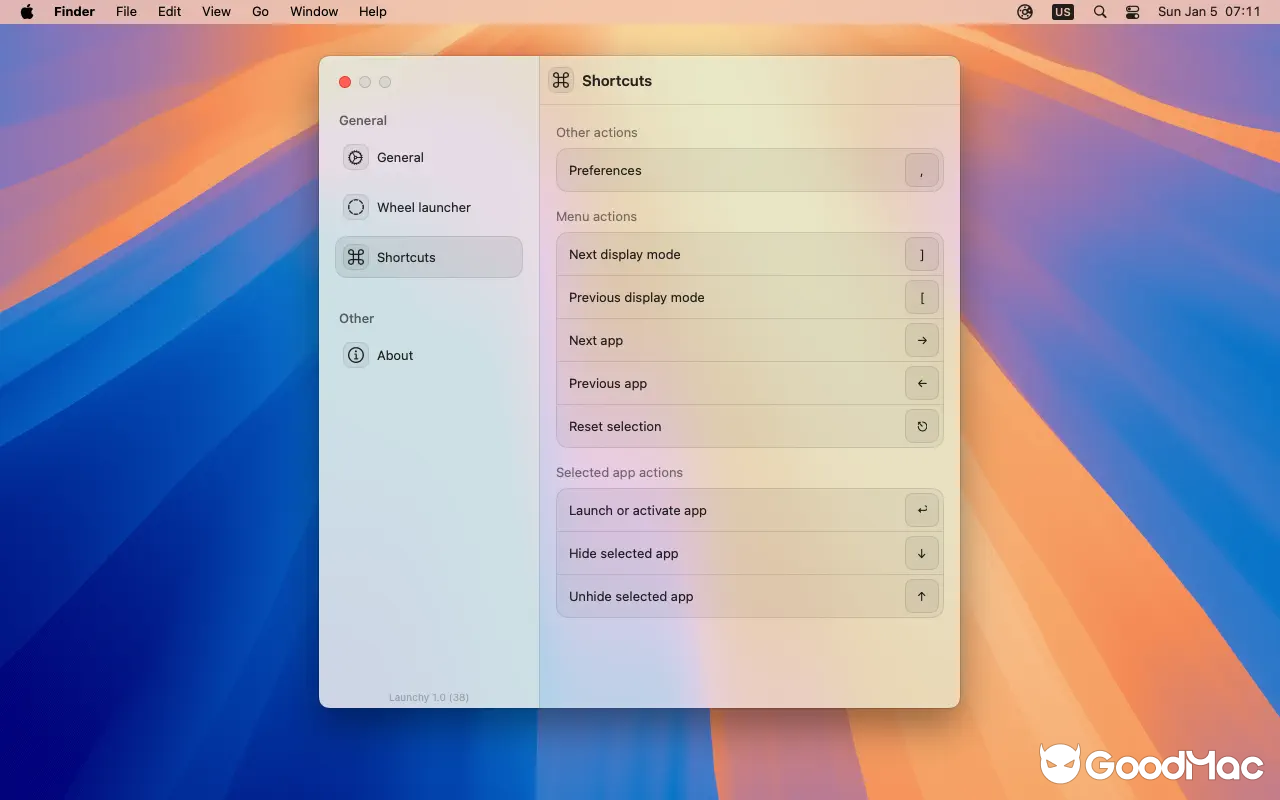Select the Unhide selected app label
Viewport: 1280px width, 800px height.
631,596
